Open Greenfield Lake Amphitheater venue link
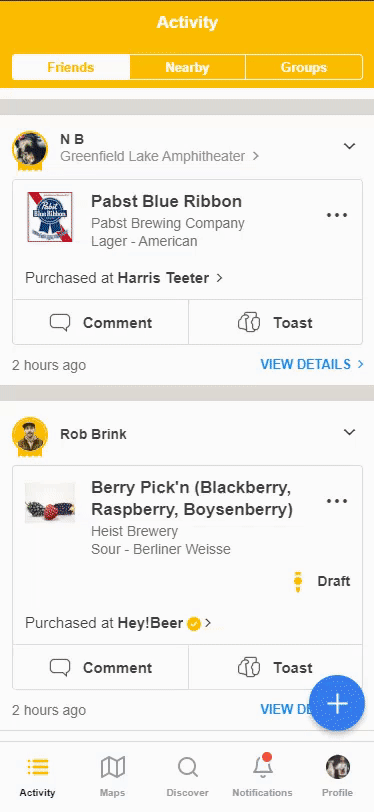 [x=159, y=156]
